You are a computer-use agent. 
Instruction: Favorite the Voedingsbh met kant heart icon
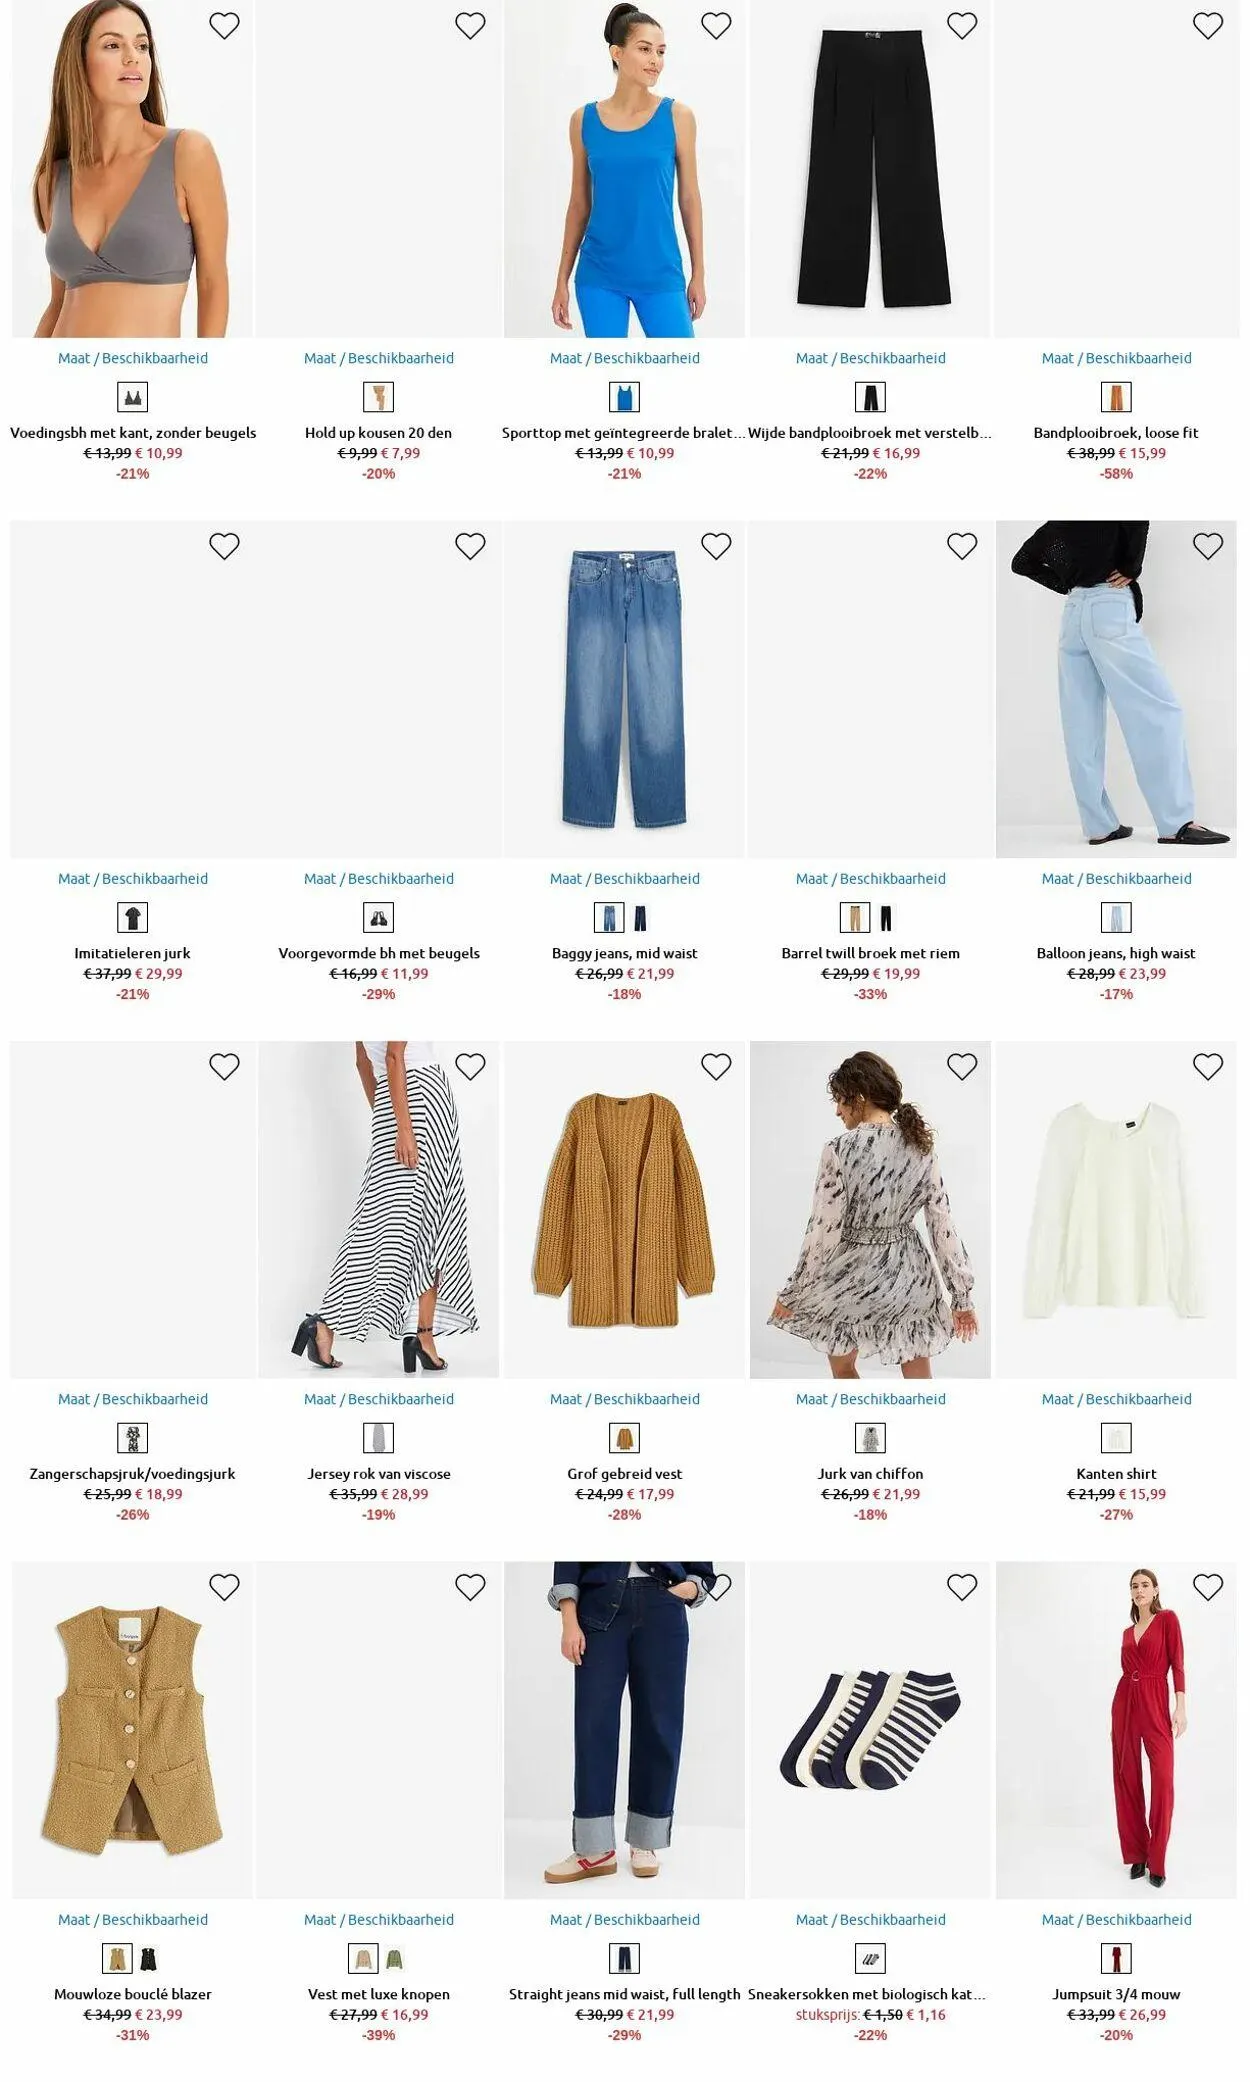224,26
